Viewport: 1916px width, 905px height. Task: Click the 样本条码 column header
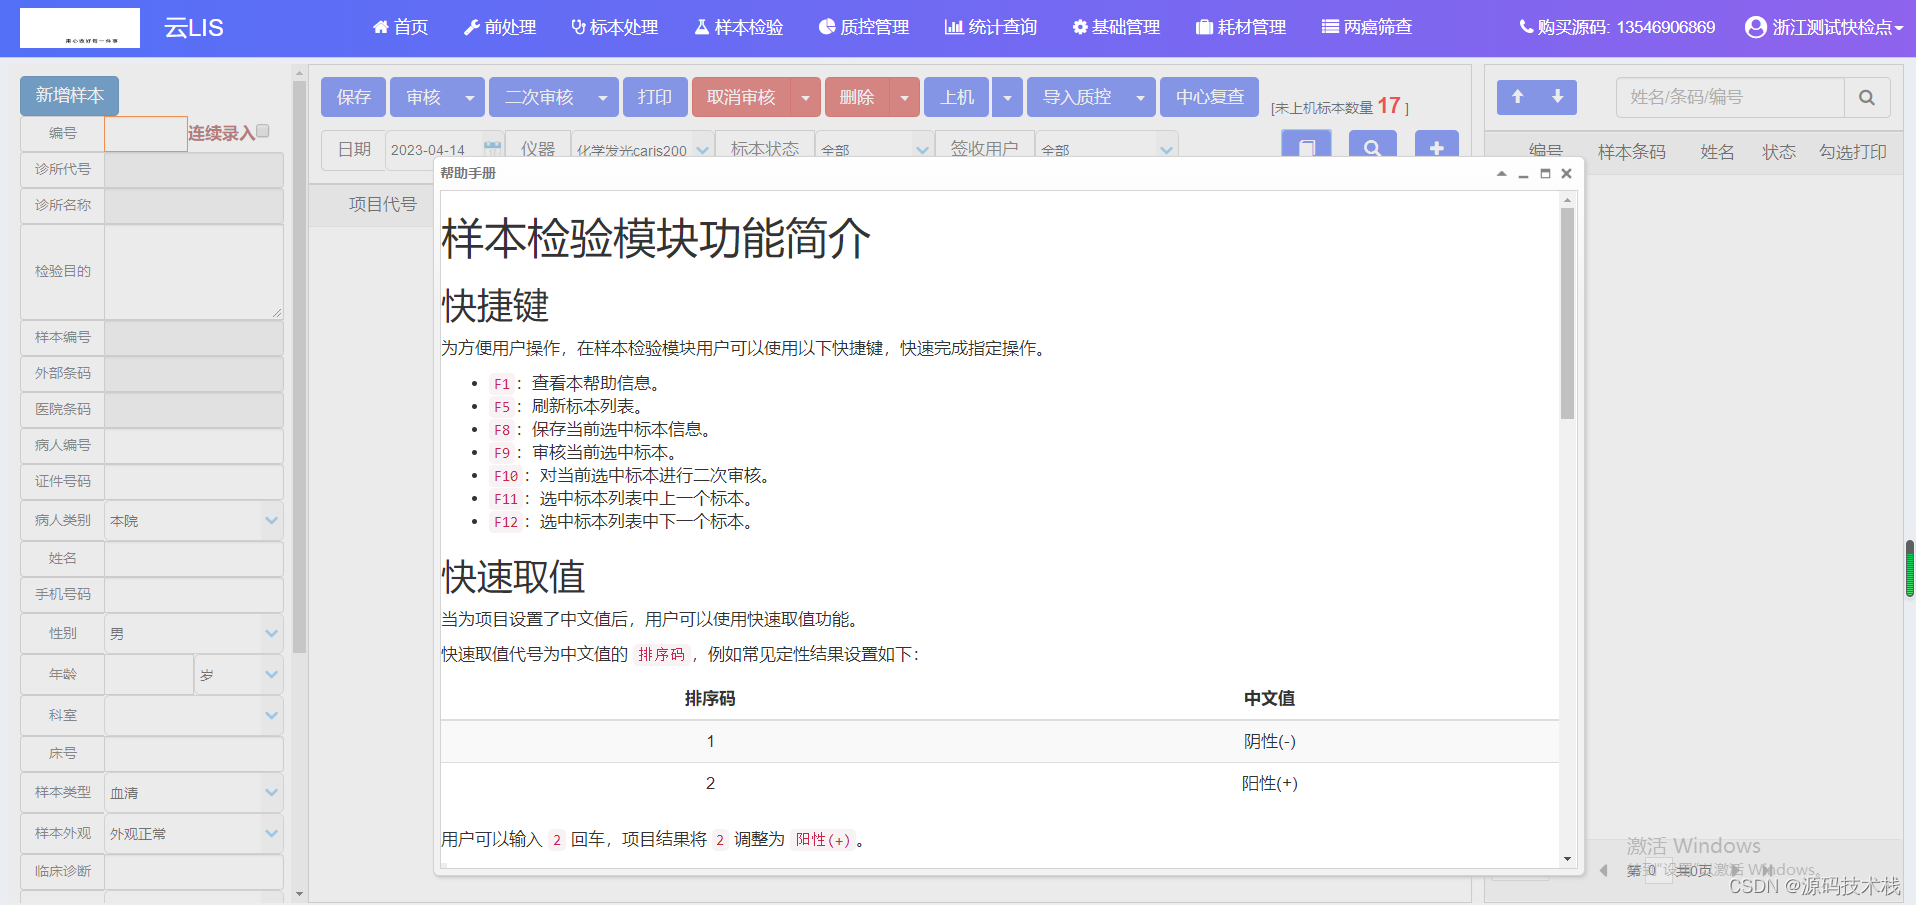1631,152
